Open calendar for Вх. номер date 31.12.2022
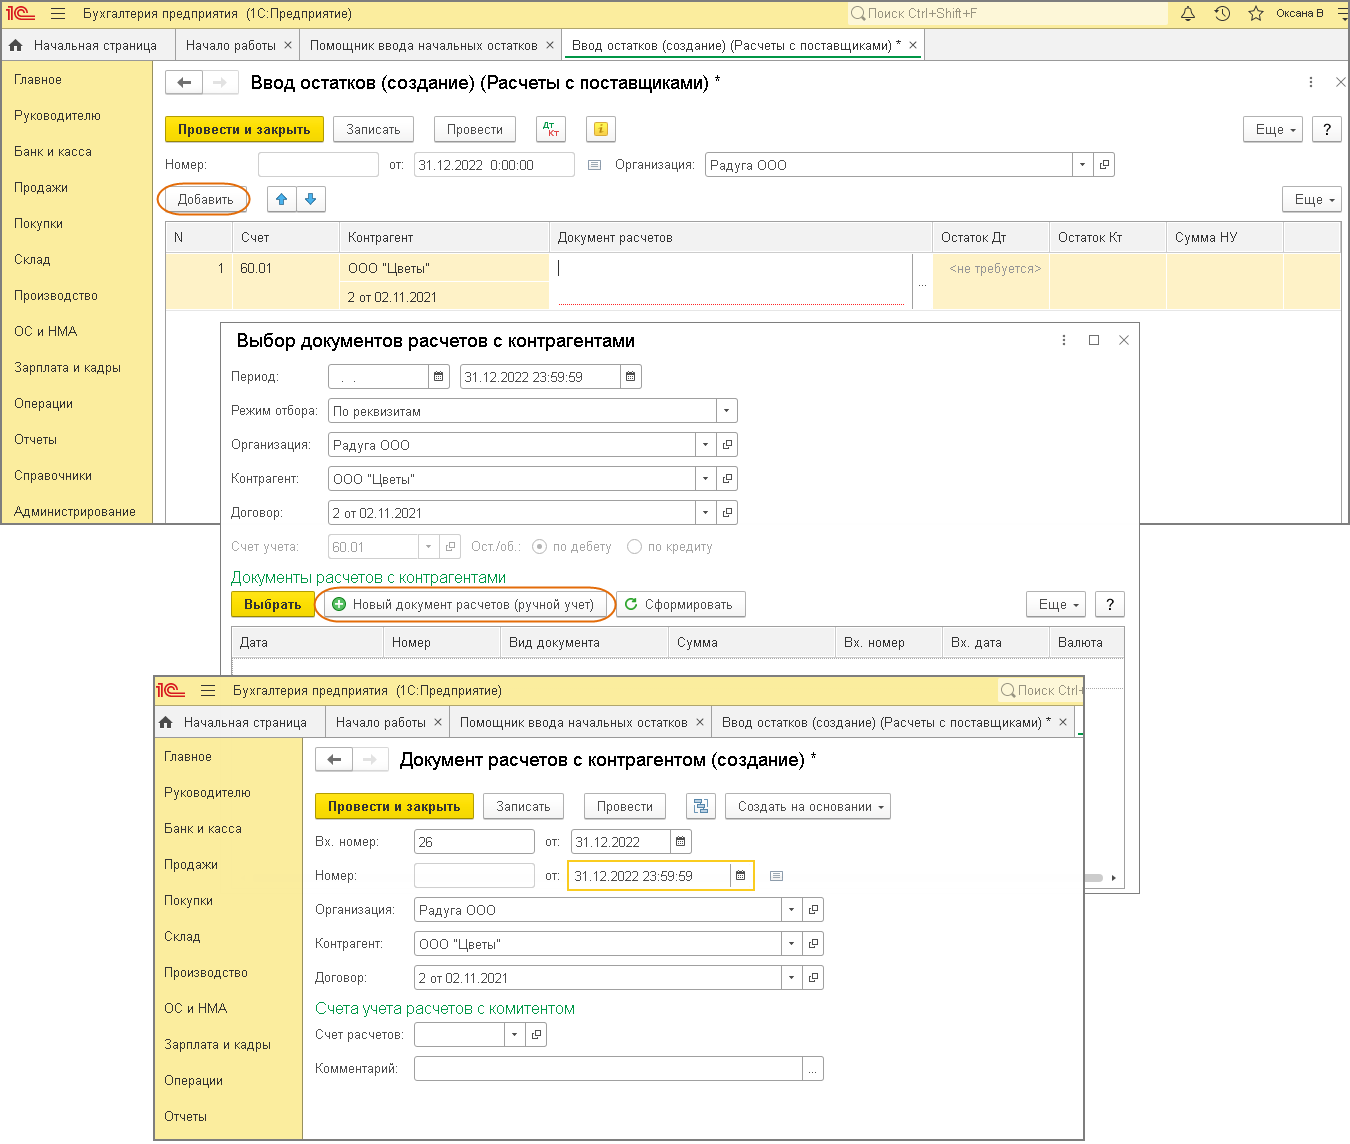 click(680, 842)
